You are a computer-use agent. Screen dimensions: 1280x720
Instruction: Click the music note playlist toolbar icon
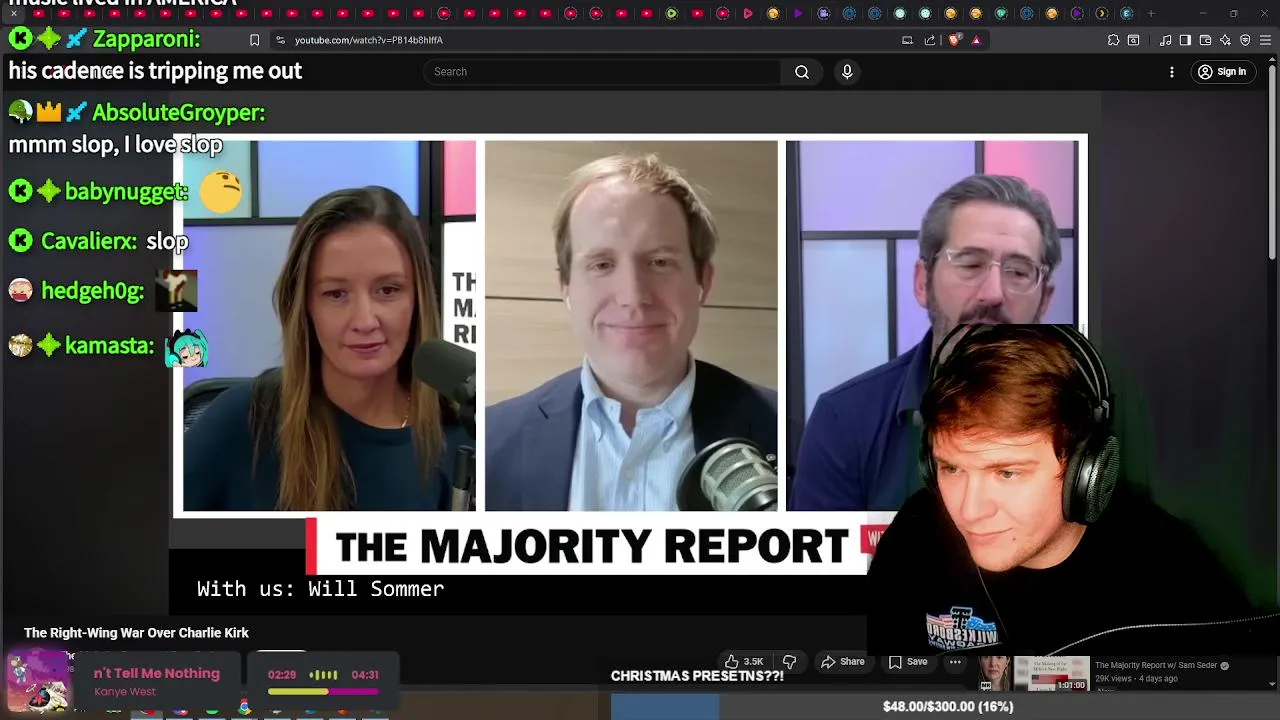[x=1166, y=40]
